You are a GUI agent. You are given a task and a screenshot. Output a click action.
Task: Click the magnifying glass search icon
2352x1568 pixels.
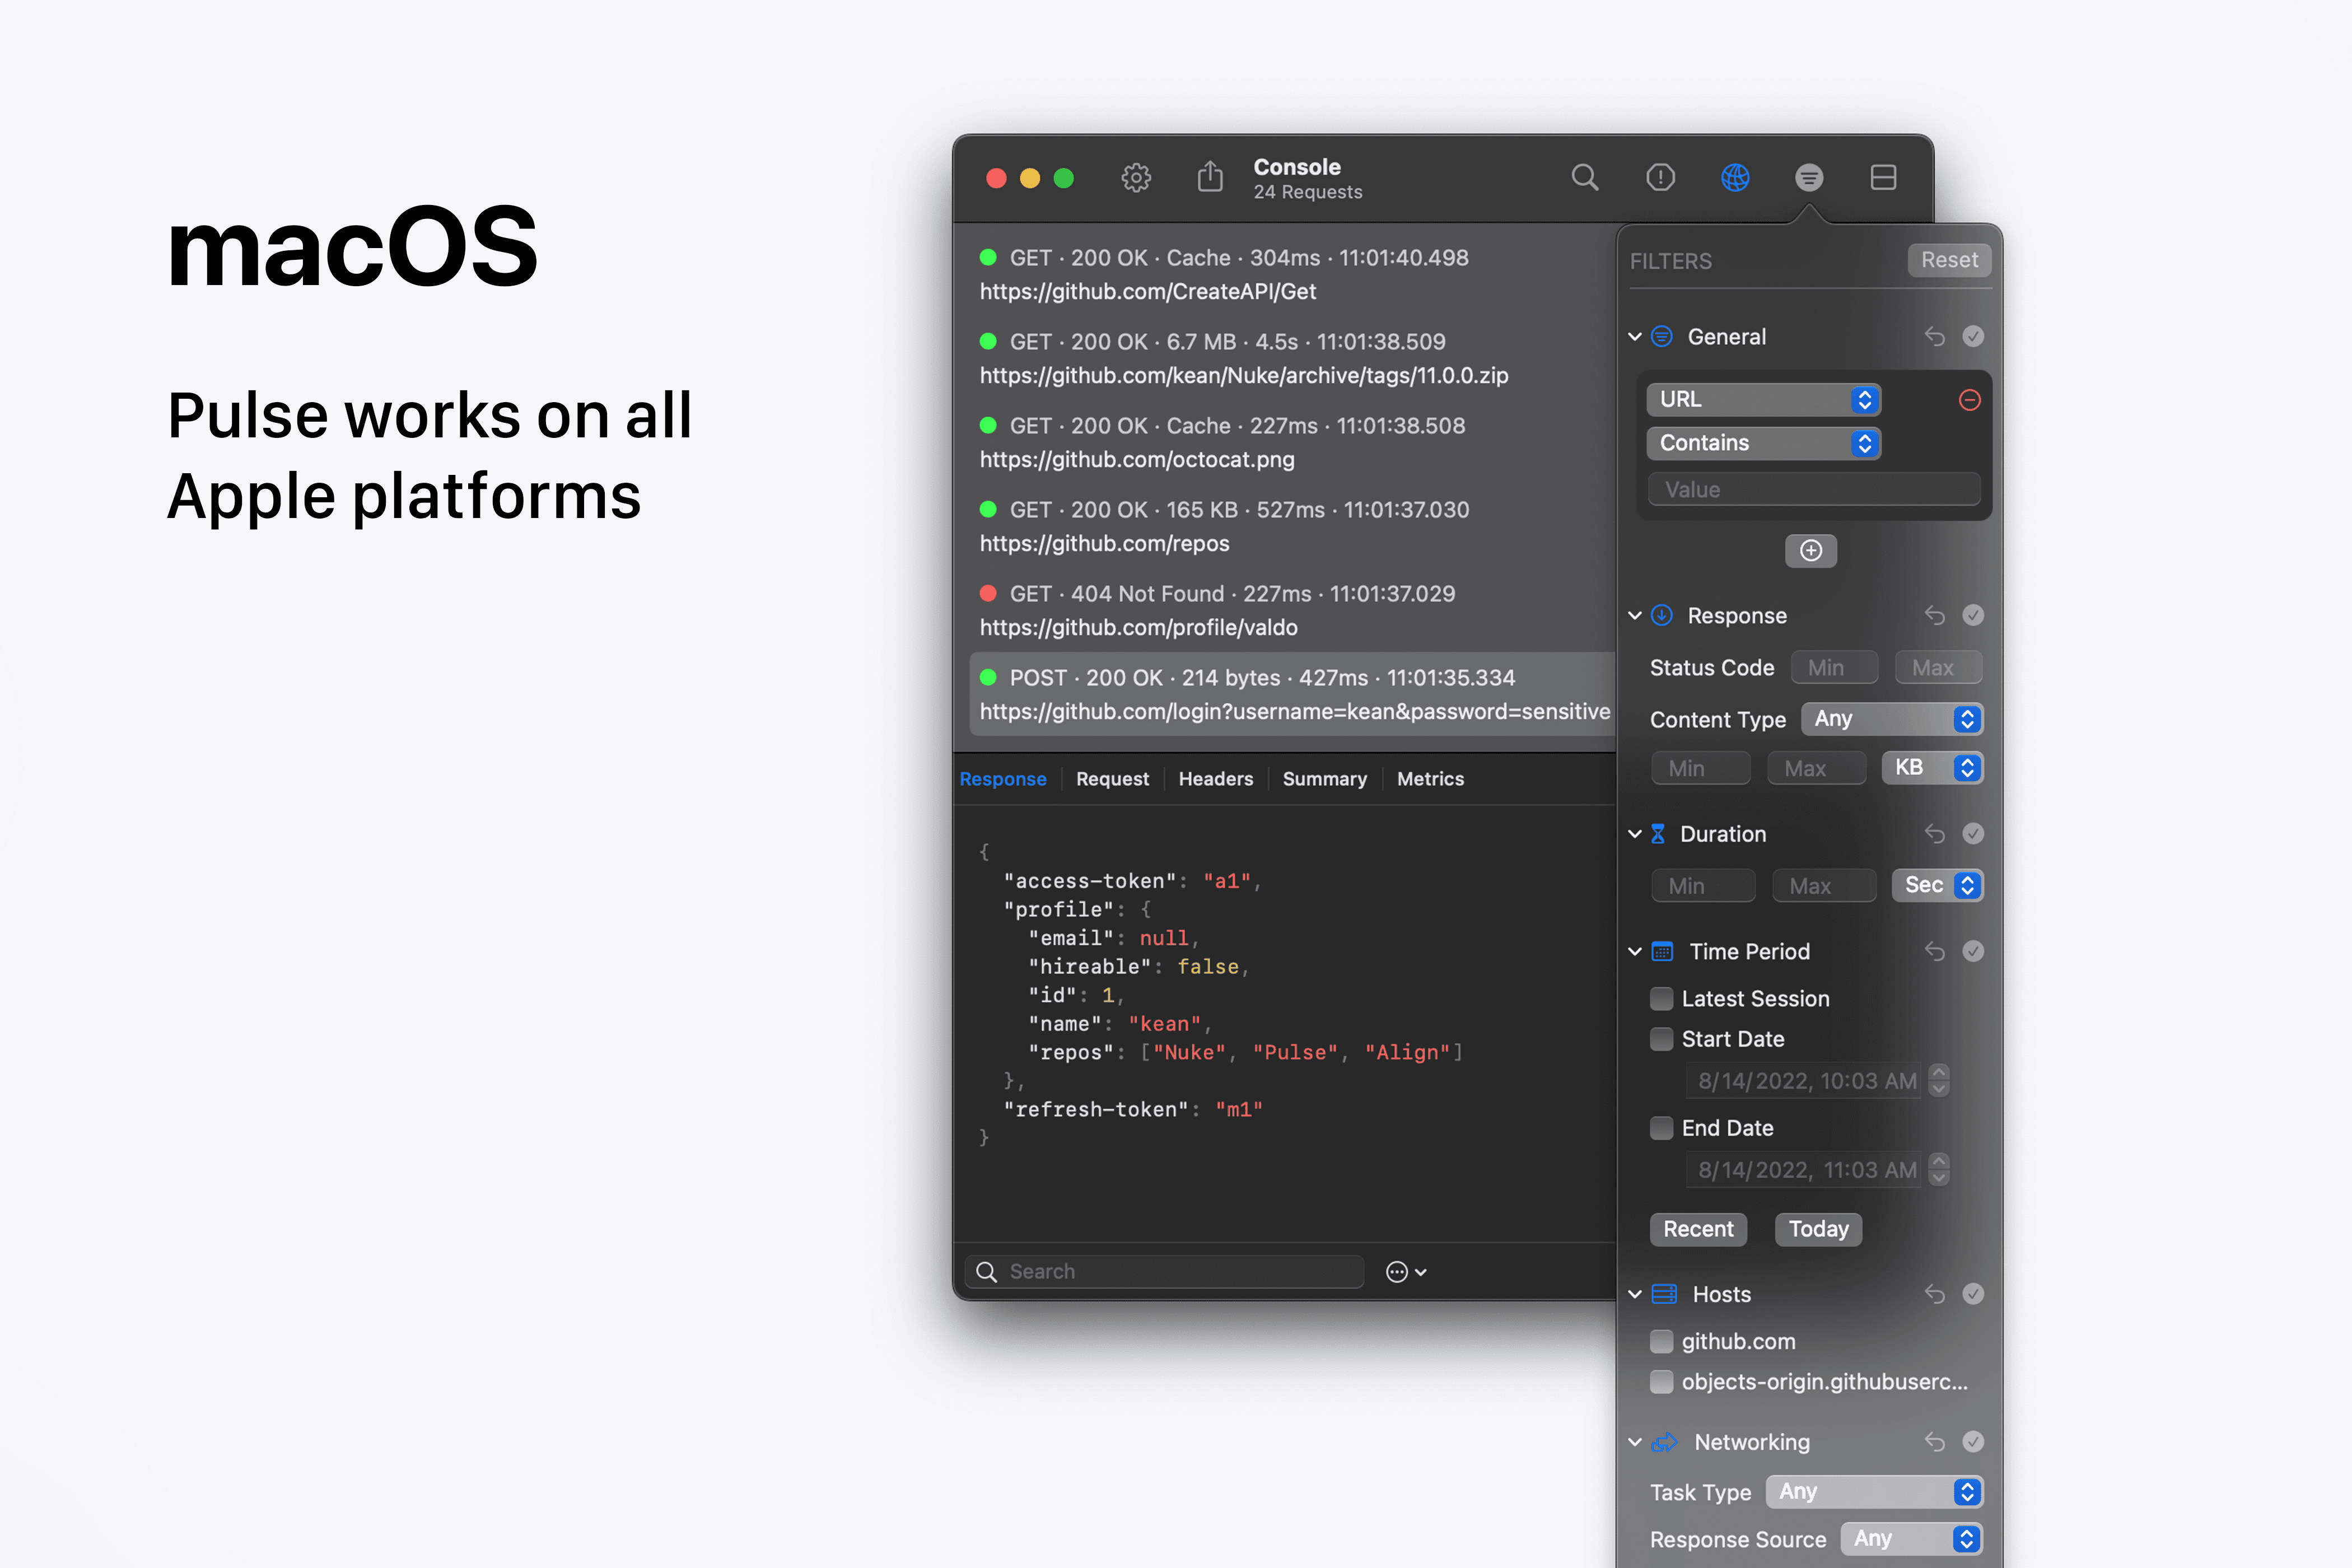(1584, 177)
